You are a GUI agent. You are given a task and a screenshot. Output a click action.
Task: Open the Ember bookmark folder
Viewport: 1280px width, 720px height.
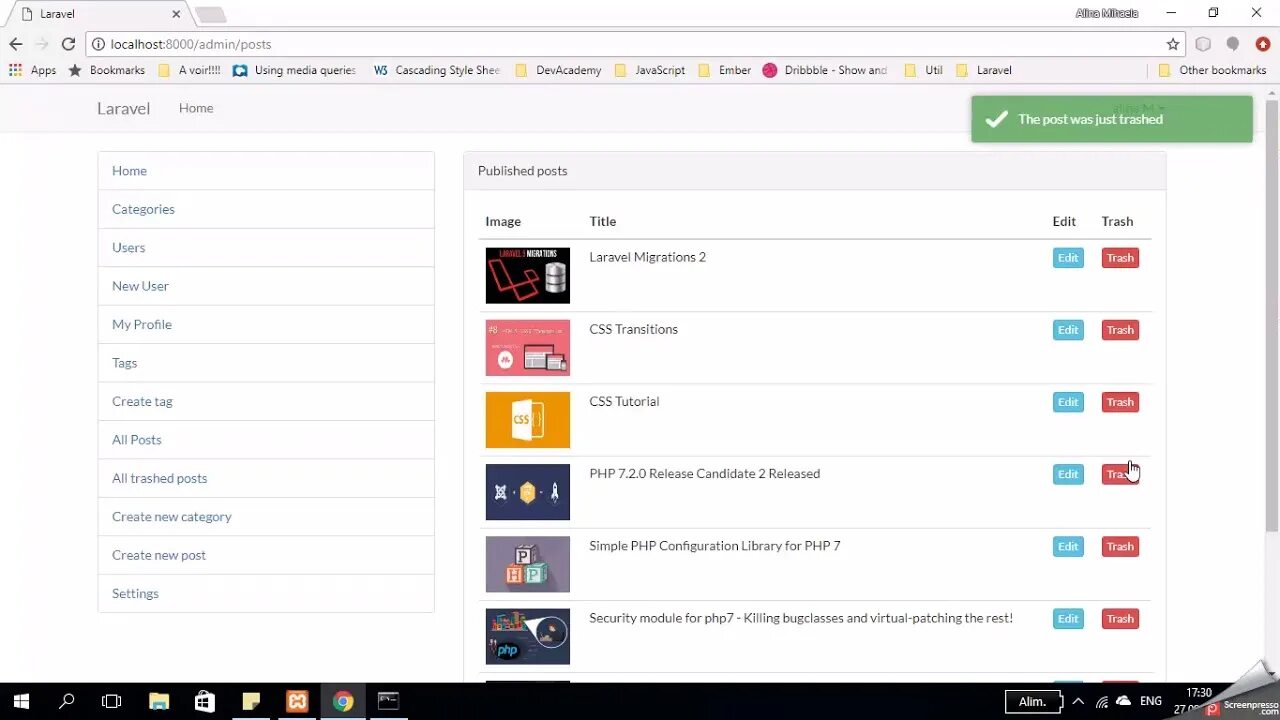(x=724, y=70)
